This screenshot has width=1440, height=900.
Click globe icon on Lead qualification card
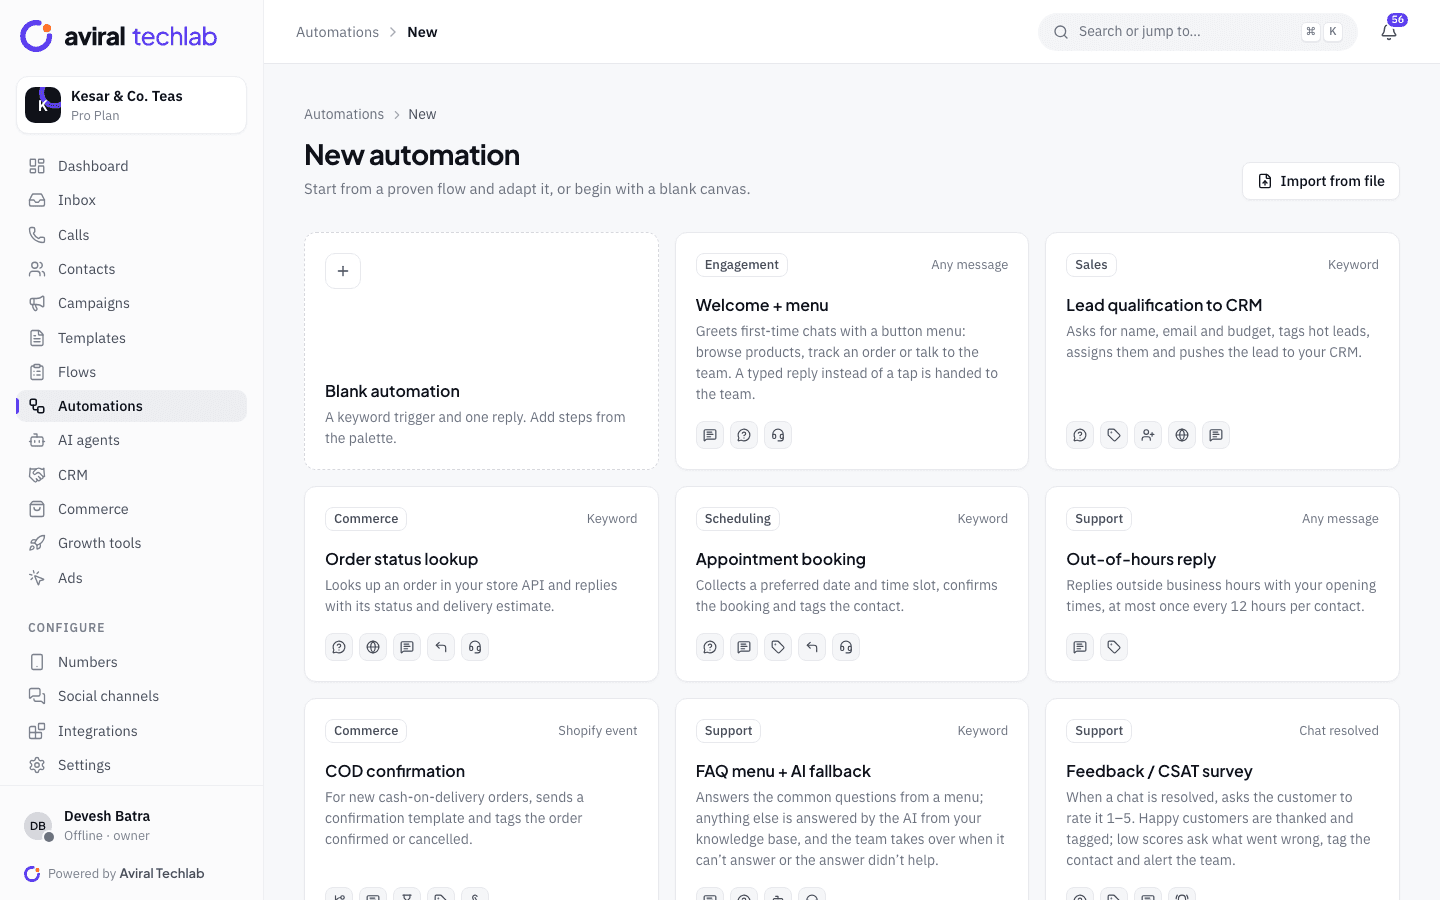[x=1182, y=435]
